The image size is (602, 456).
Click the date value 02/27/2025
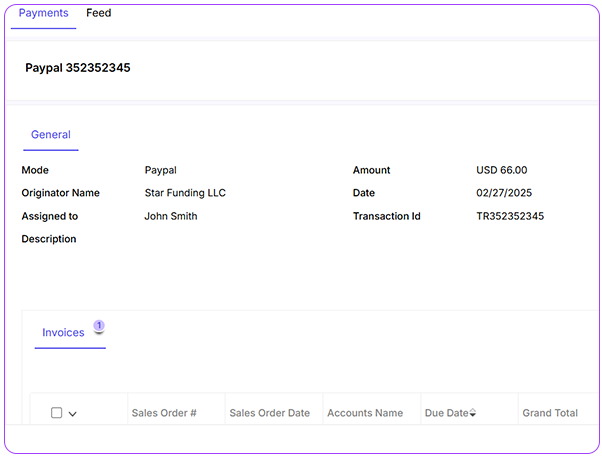point(506,193)
